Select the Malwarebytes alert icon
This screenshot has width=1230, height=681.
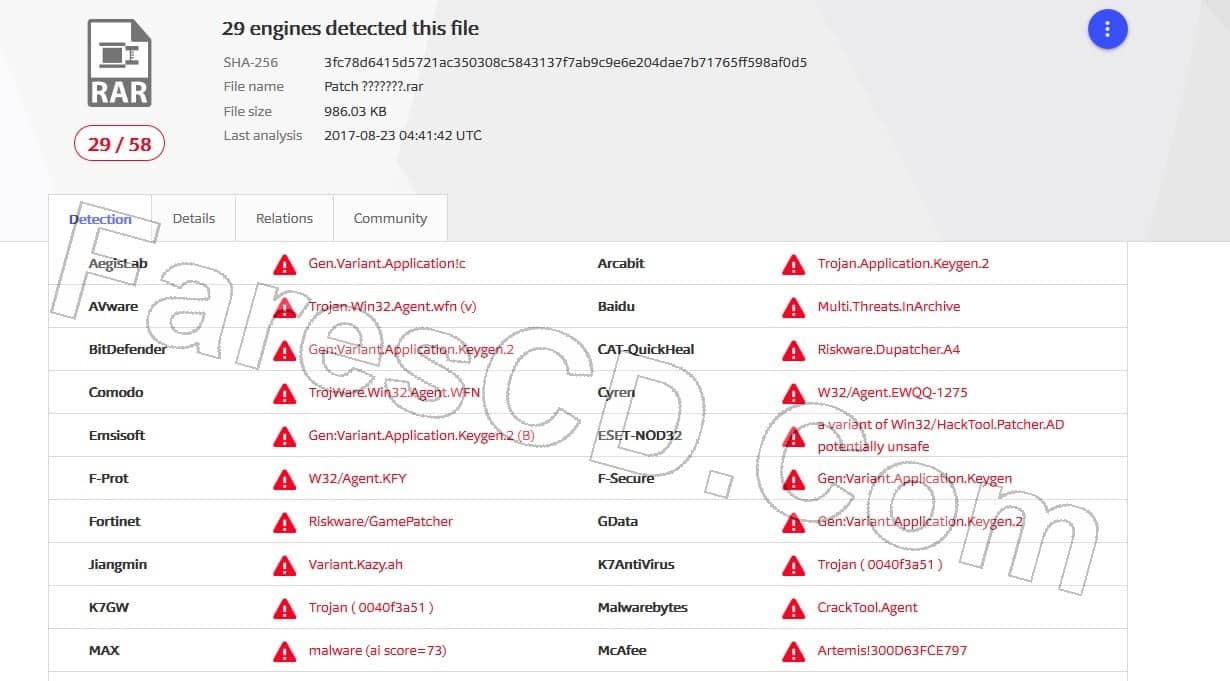(794, 608)
